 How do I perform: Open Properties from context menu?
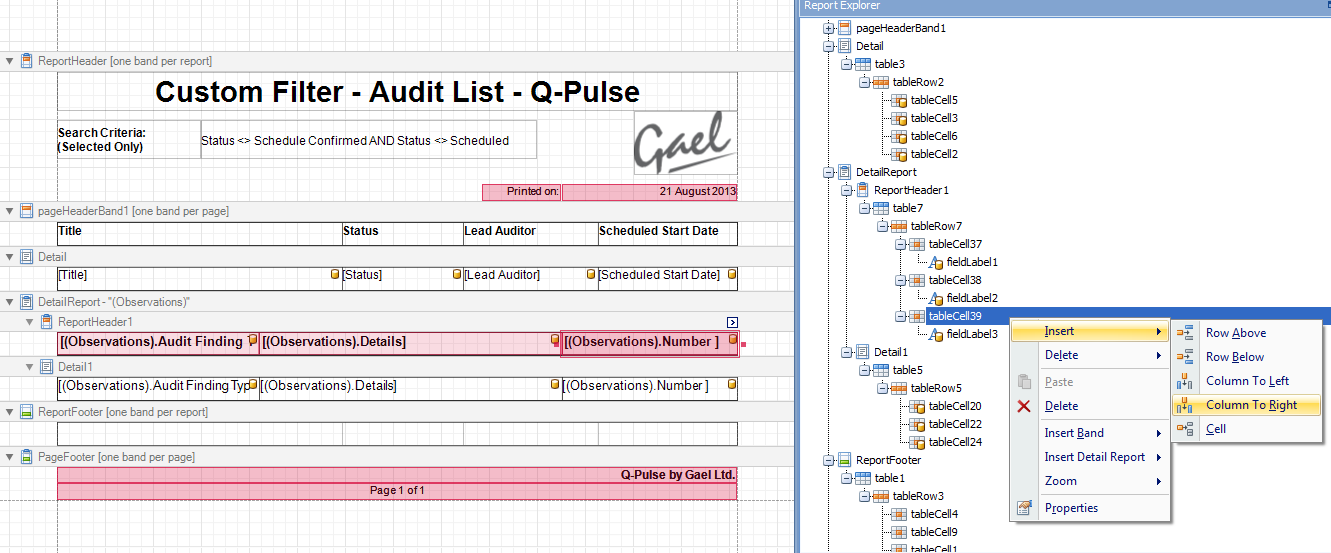point(1090,508)
